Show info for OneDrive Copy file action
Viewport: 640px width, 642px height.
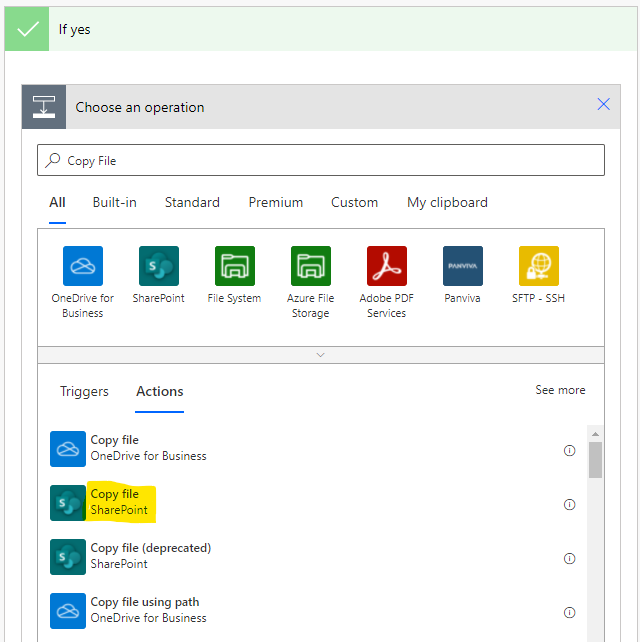tap(570, 450)
